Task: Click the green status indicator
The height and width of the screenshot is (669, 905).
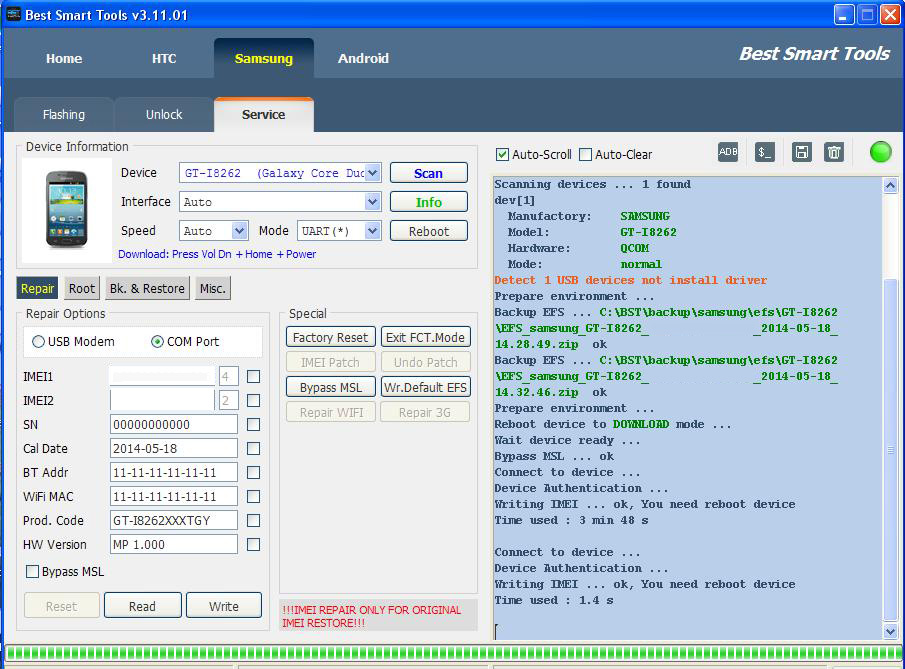Action: [x=880, y=152]
